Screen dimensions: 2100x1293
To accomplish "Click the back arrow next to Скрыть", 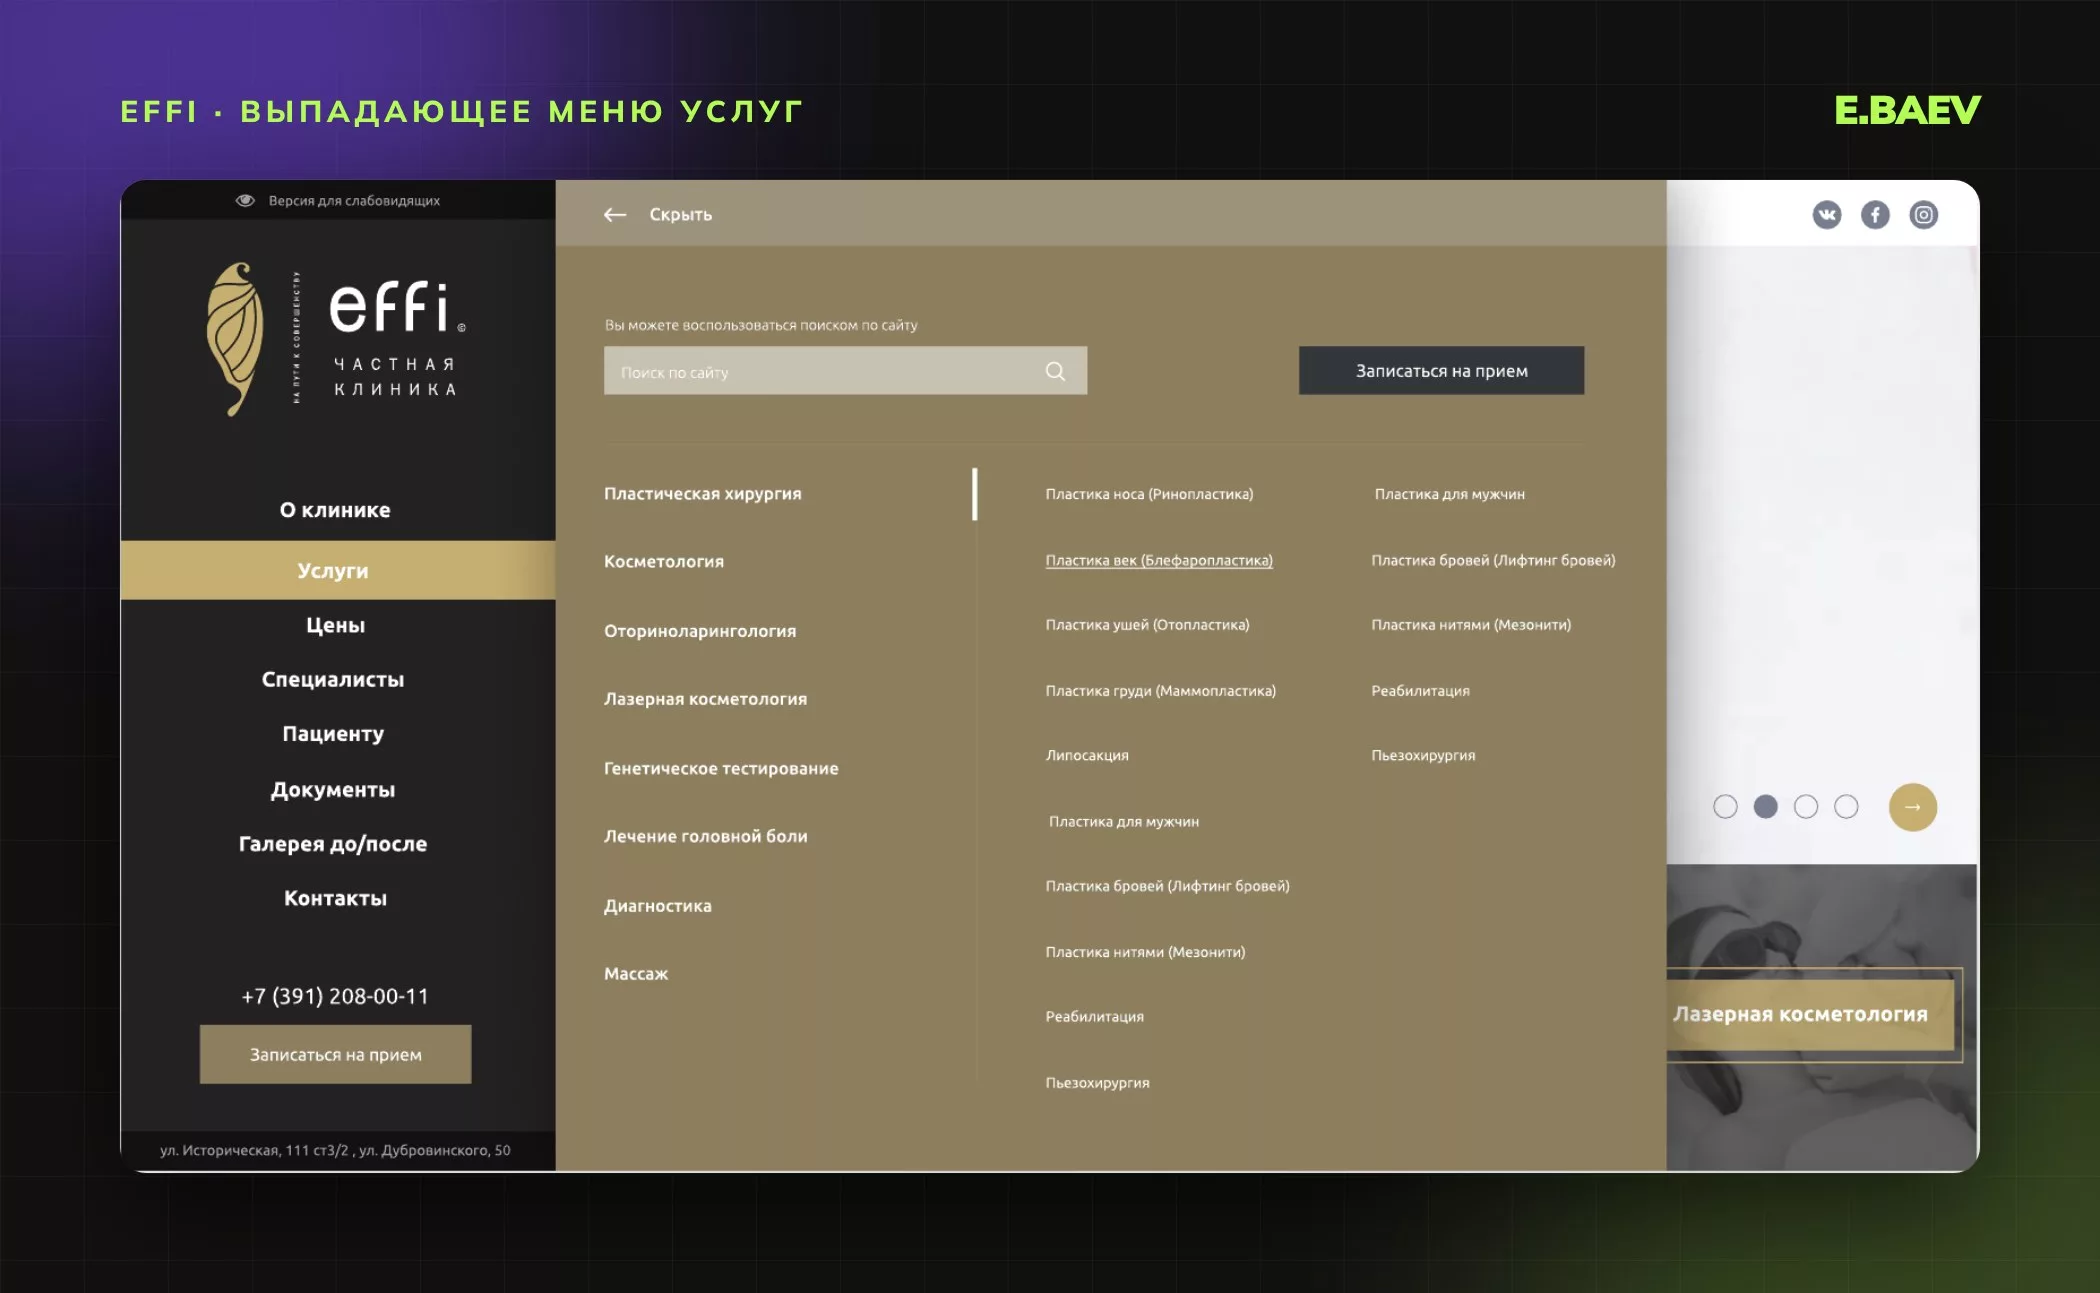I will pos(615,215).
